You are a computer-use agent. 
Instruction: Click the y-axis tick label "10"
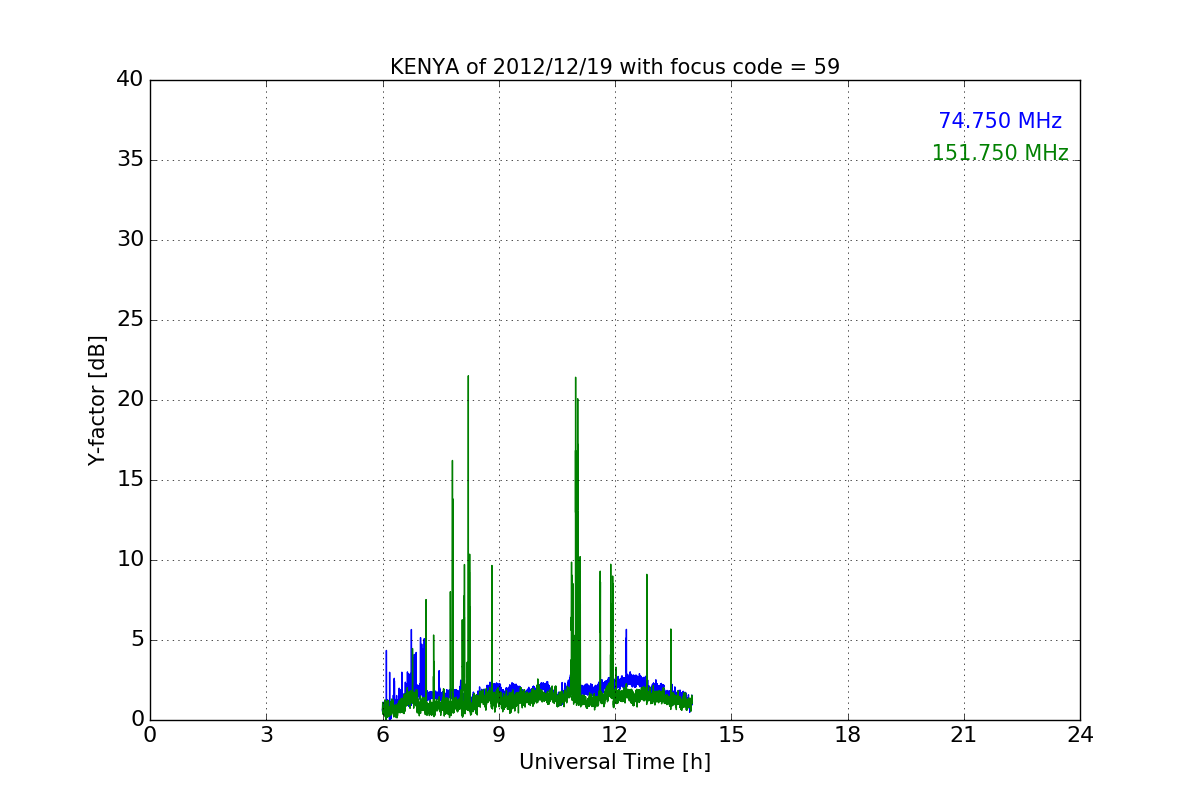pyautogui.click(x=130, y=560)
